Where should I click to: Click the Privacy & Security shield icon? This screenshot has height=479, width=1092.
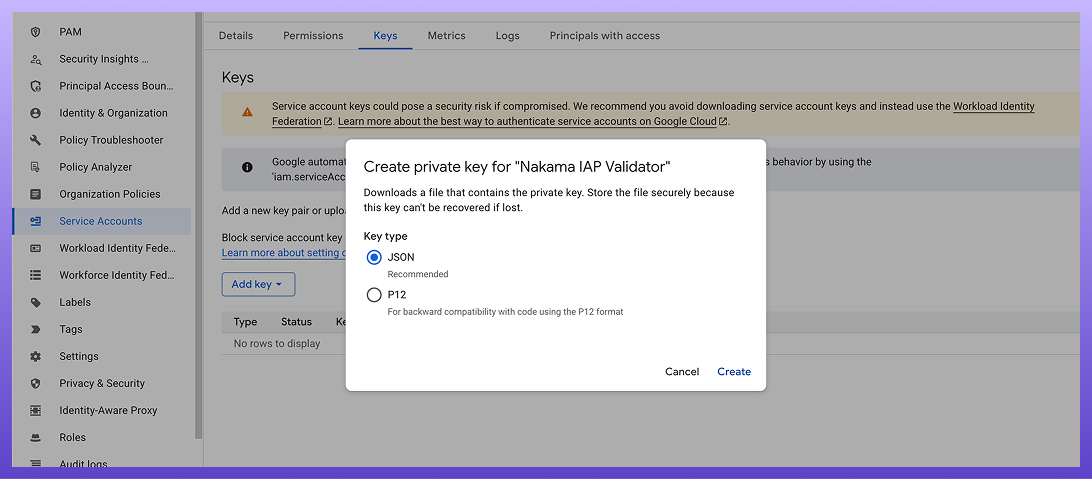[36, 384]
